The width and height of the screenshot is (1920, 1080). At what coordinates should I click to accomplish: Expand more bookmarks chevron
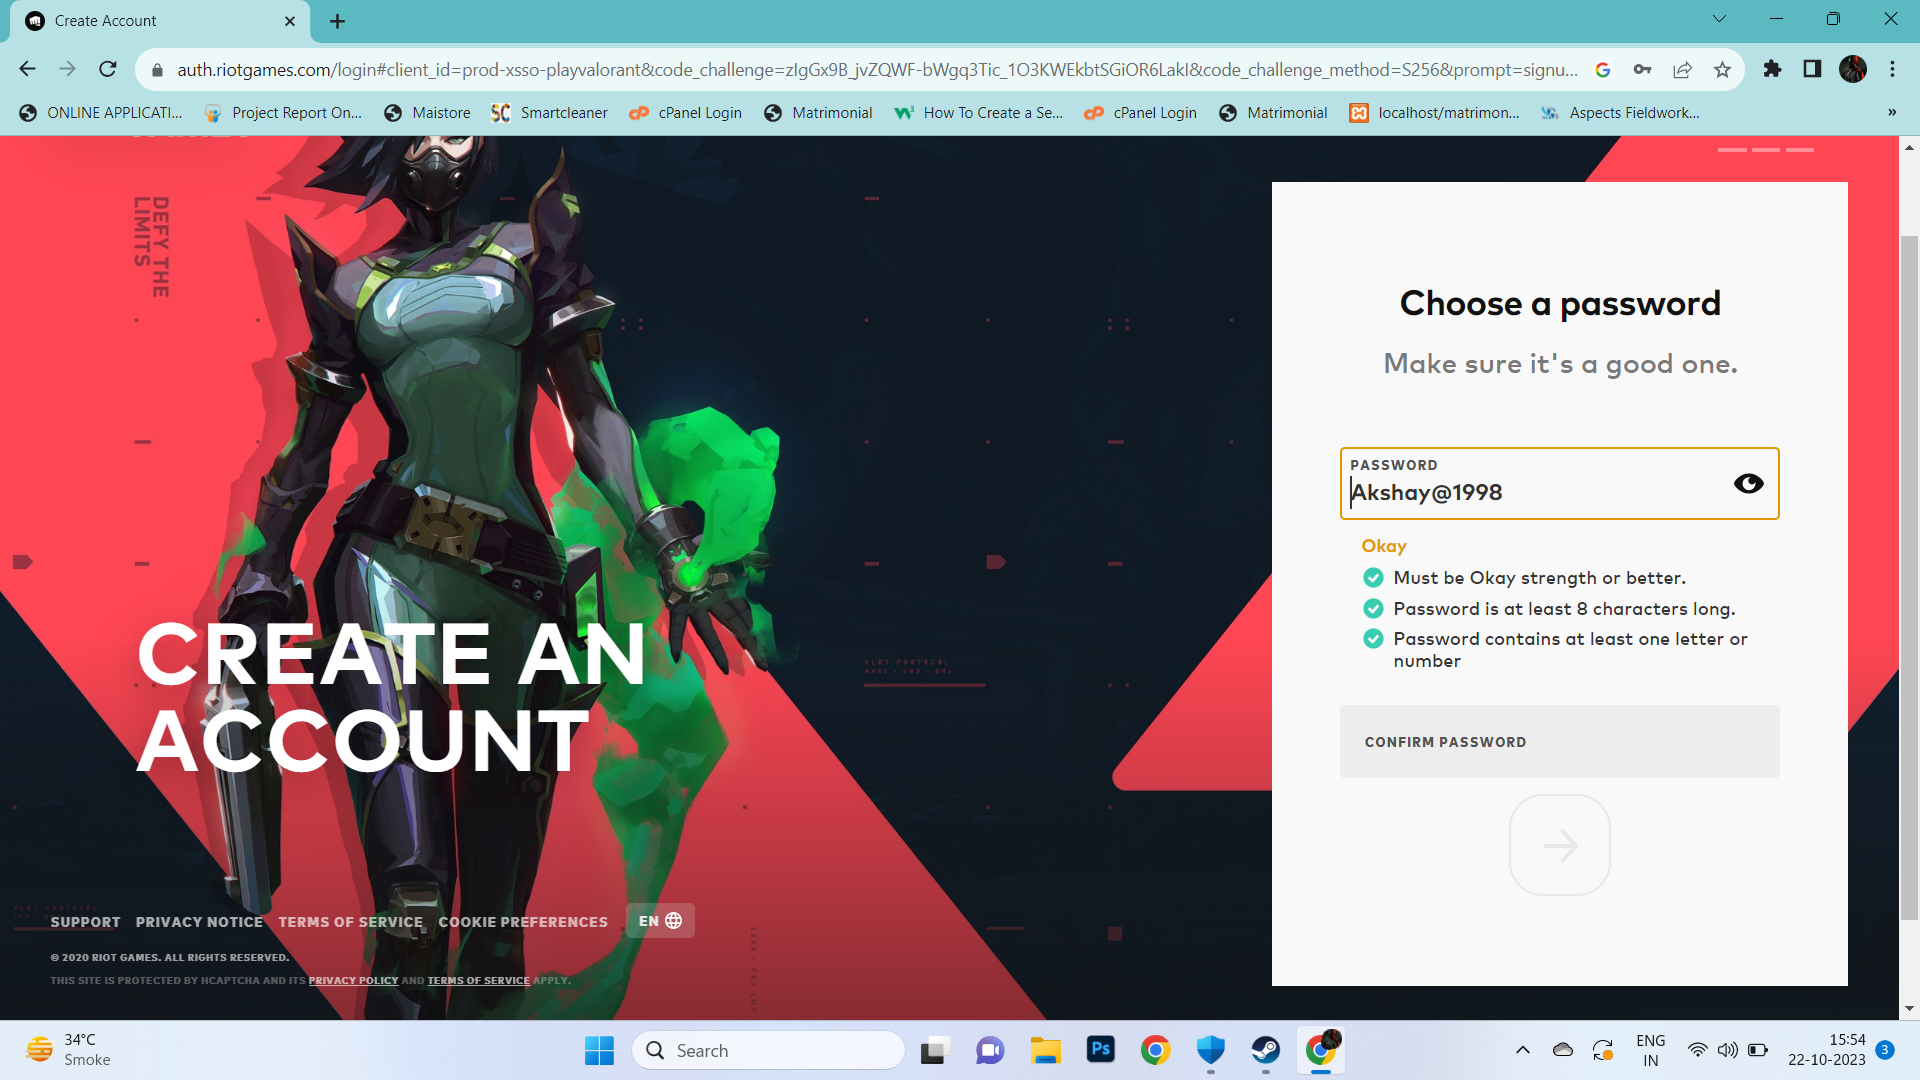(1892, 112)
